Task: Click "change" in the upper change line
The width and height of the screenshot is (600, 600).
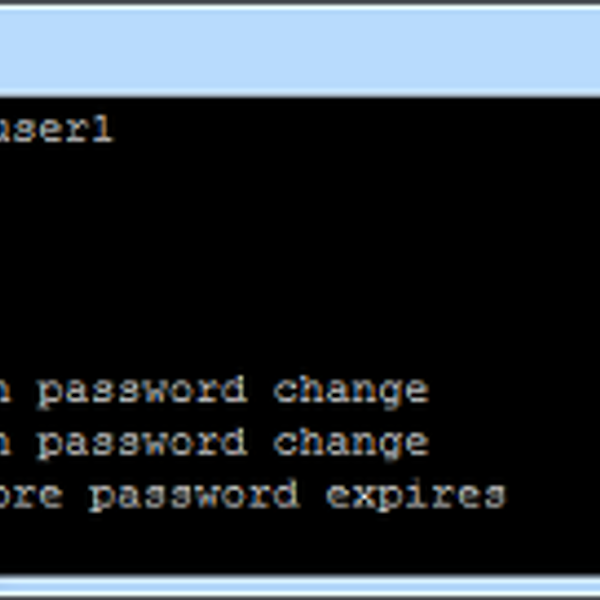Action: pos(351,391)
